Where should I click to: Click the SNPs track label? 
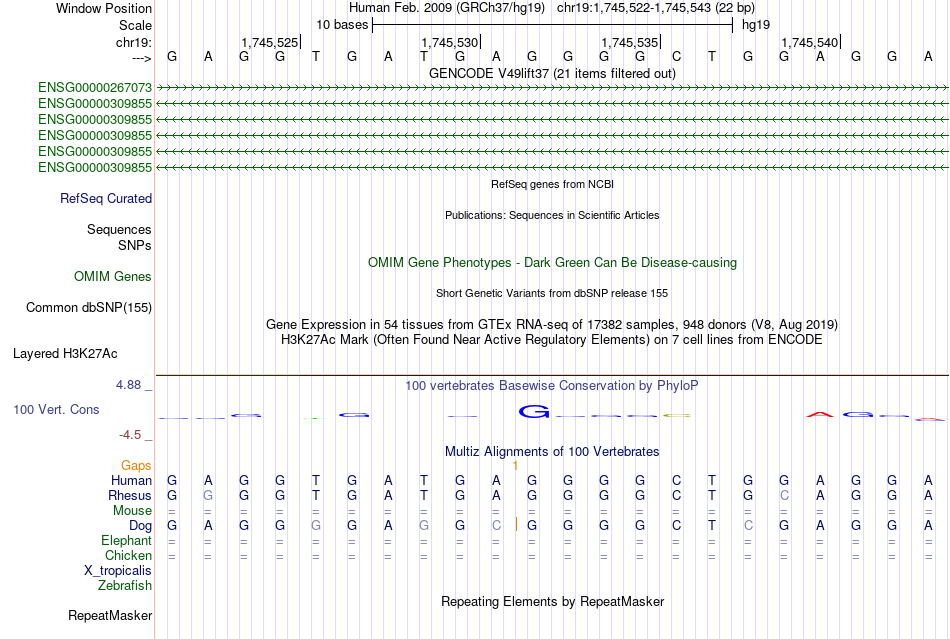[x=135, y=245]
